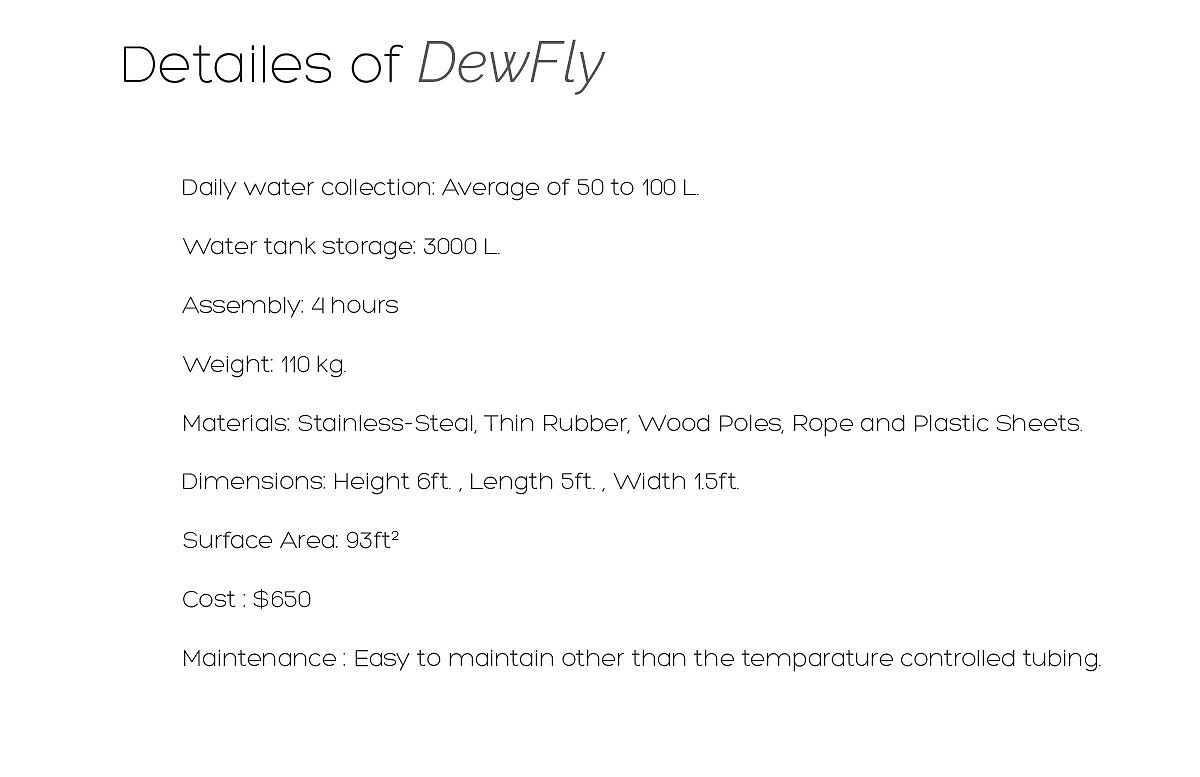Screen dimensions: 1200x777
Task: Select the Weight: 110 kg line
Action: (264, 365)
